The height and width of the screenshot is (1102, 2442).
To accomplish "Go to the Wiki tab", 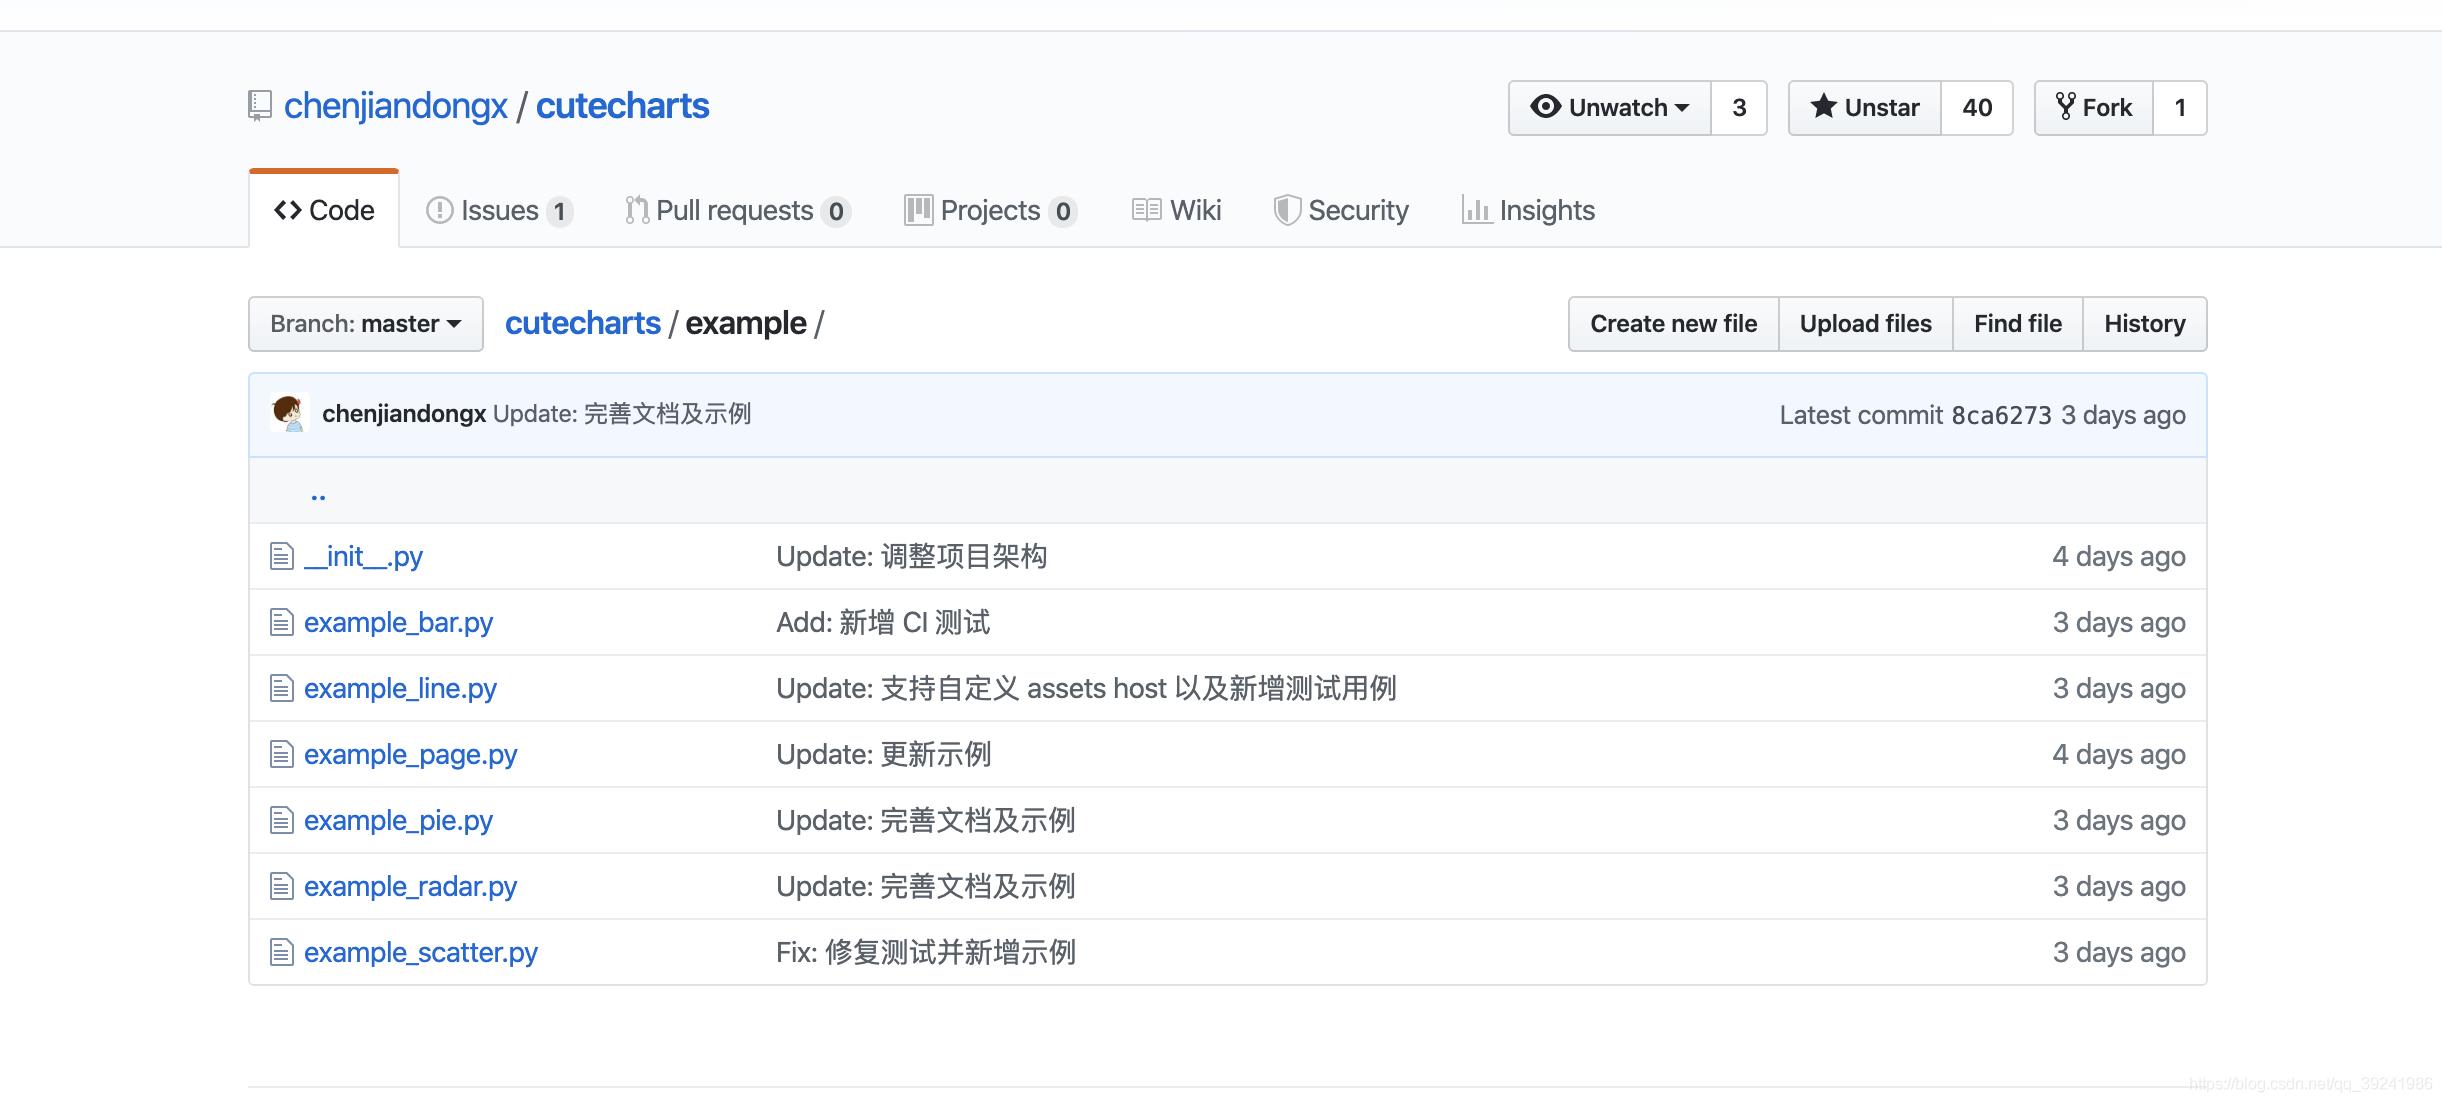I will 1177,210.
